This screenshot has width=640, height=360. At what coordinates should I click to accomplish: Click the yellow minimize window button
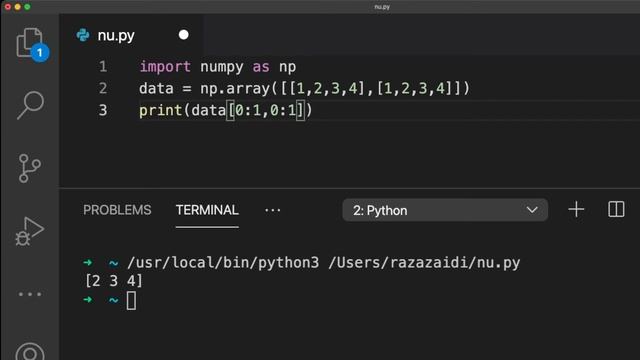click(x=18, y=7)
